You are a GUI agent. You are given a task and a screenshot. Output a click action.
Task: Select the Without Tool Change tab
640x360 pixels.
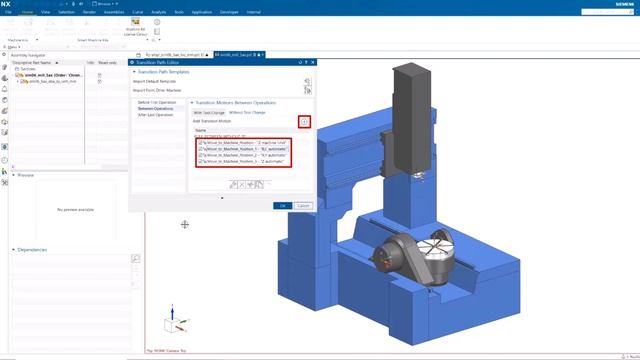coord(247,112)
